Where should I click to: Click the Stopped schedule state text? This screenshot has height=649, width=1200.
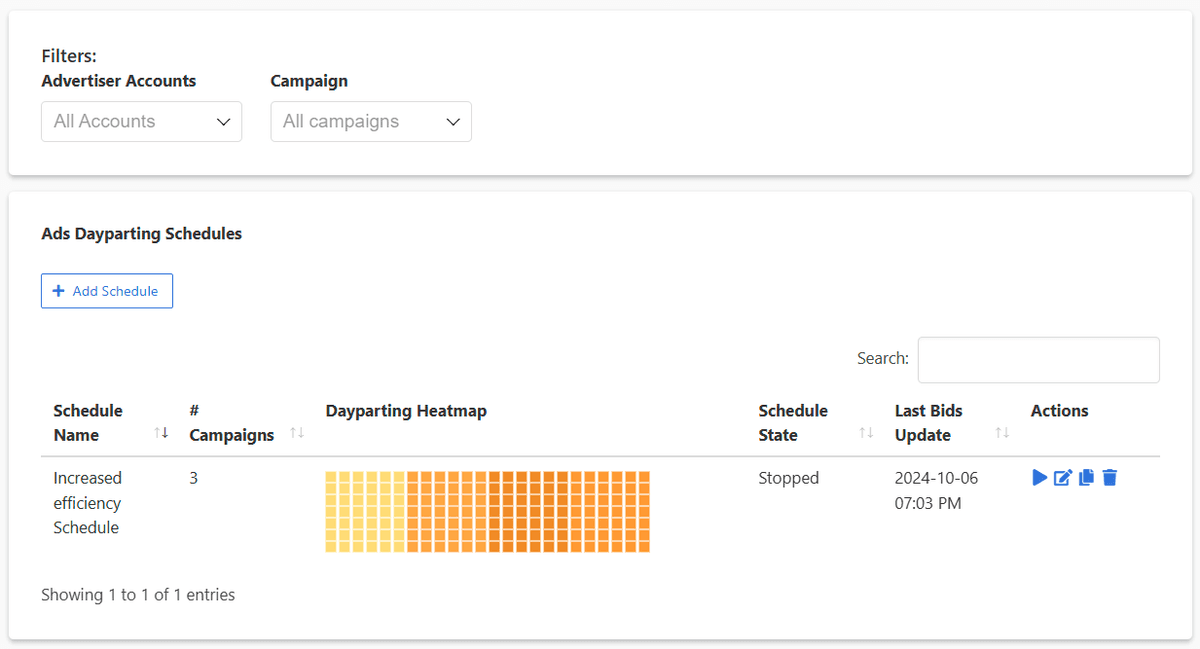pos(789,477)
